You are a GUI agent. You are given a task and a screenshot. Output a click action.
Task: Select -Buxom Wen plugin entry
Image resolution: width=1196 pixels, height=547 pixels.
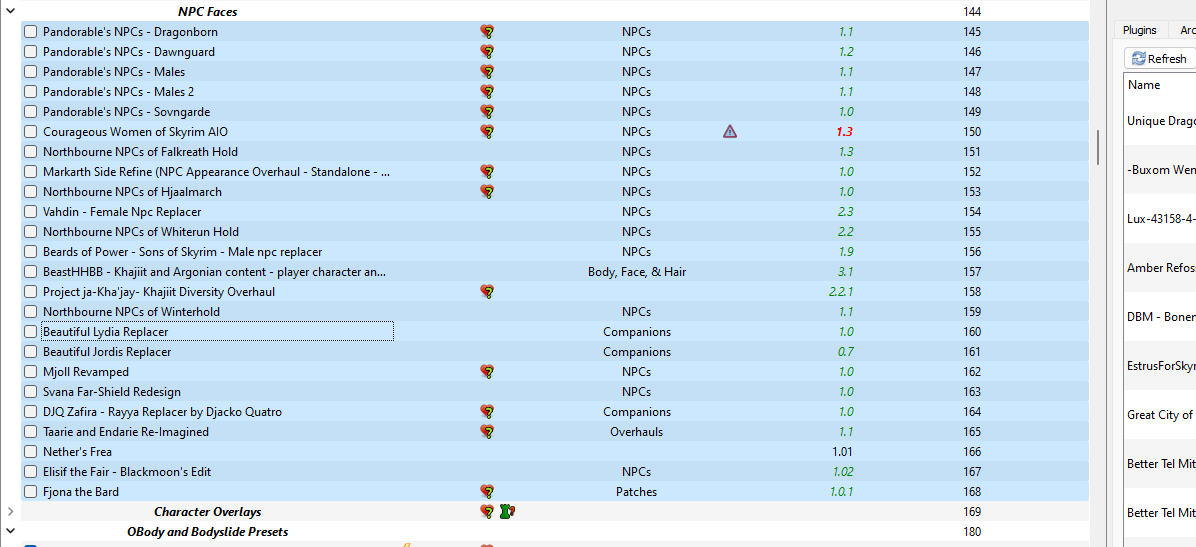click(1161, 169)
